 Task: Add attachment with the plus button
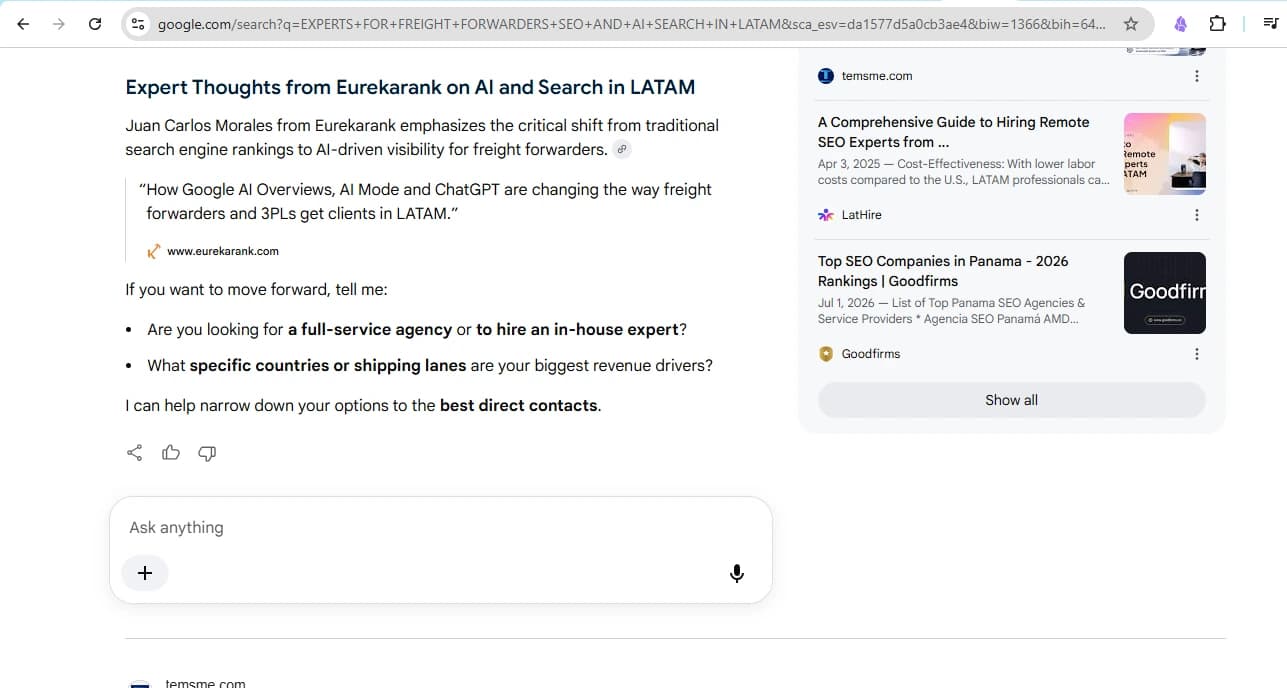pos(145,573)
